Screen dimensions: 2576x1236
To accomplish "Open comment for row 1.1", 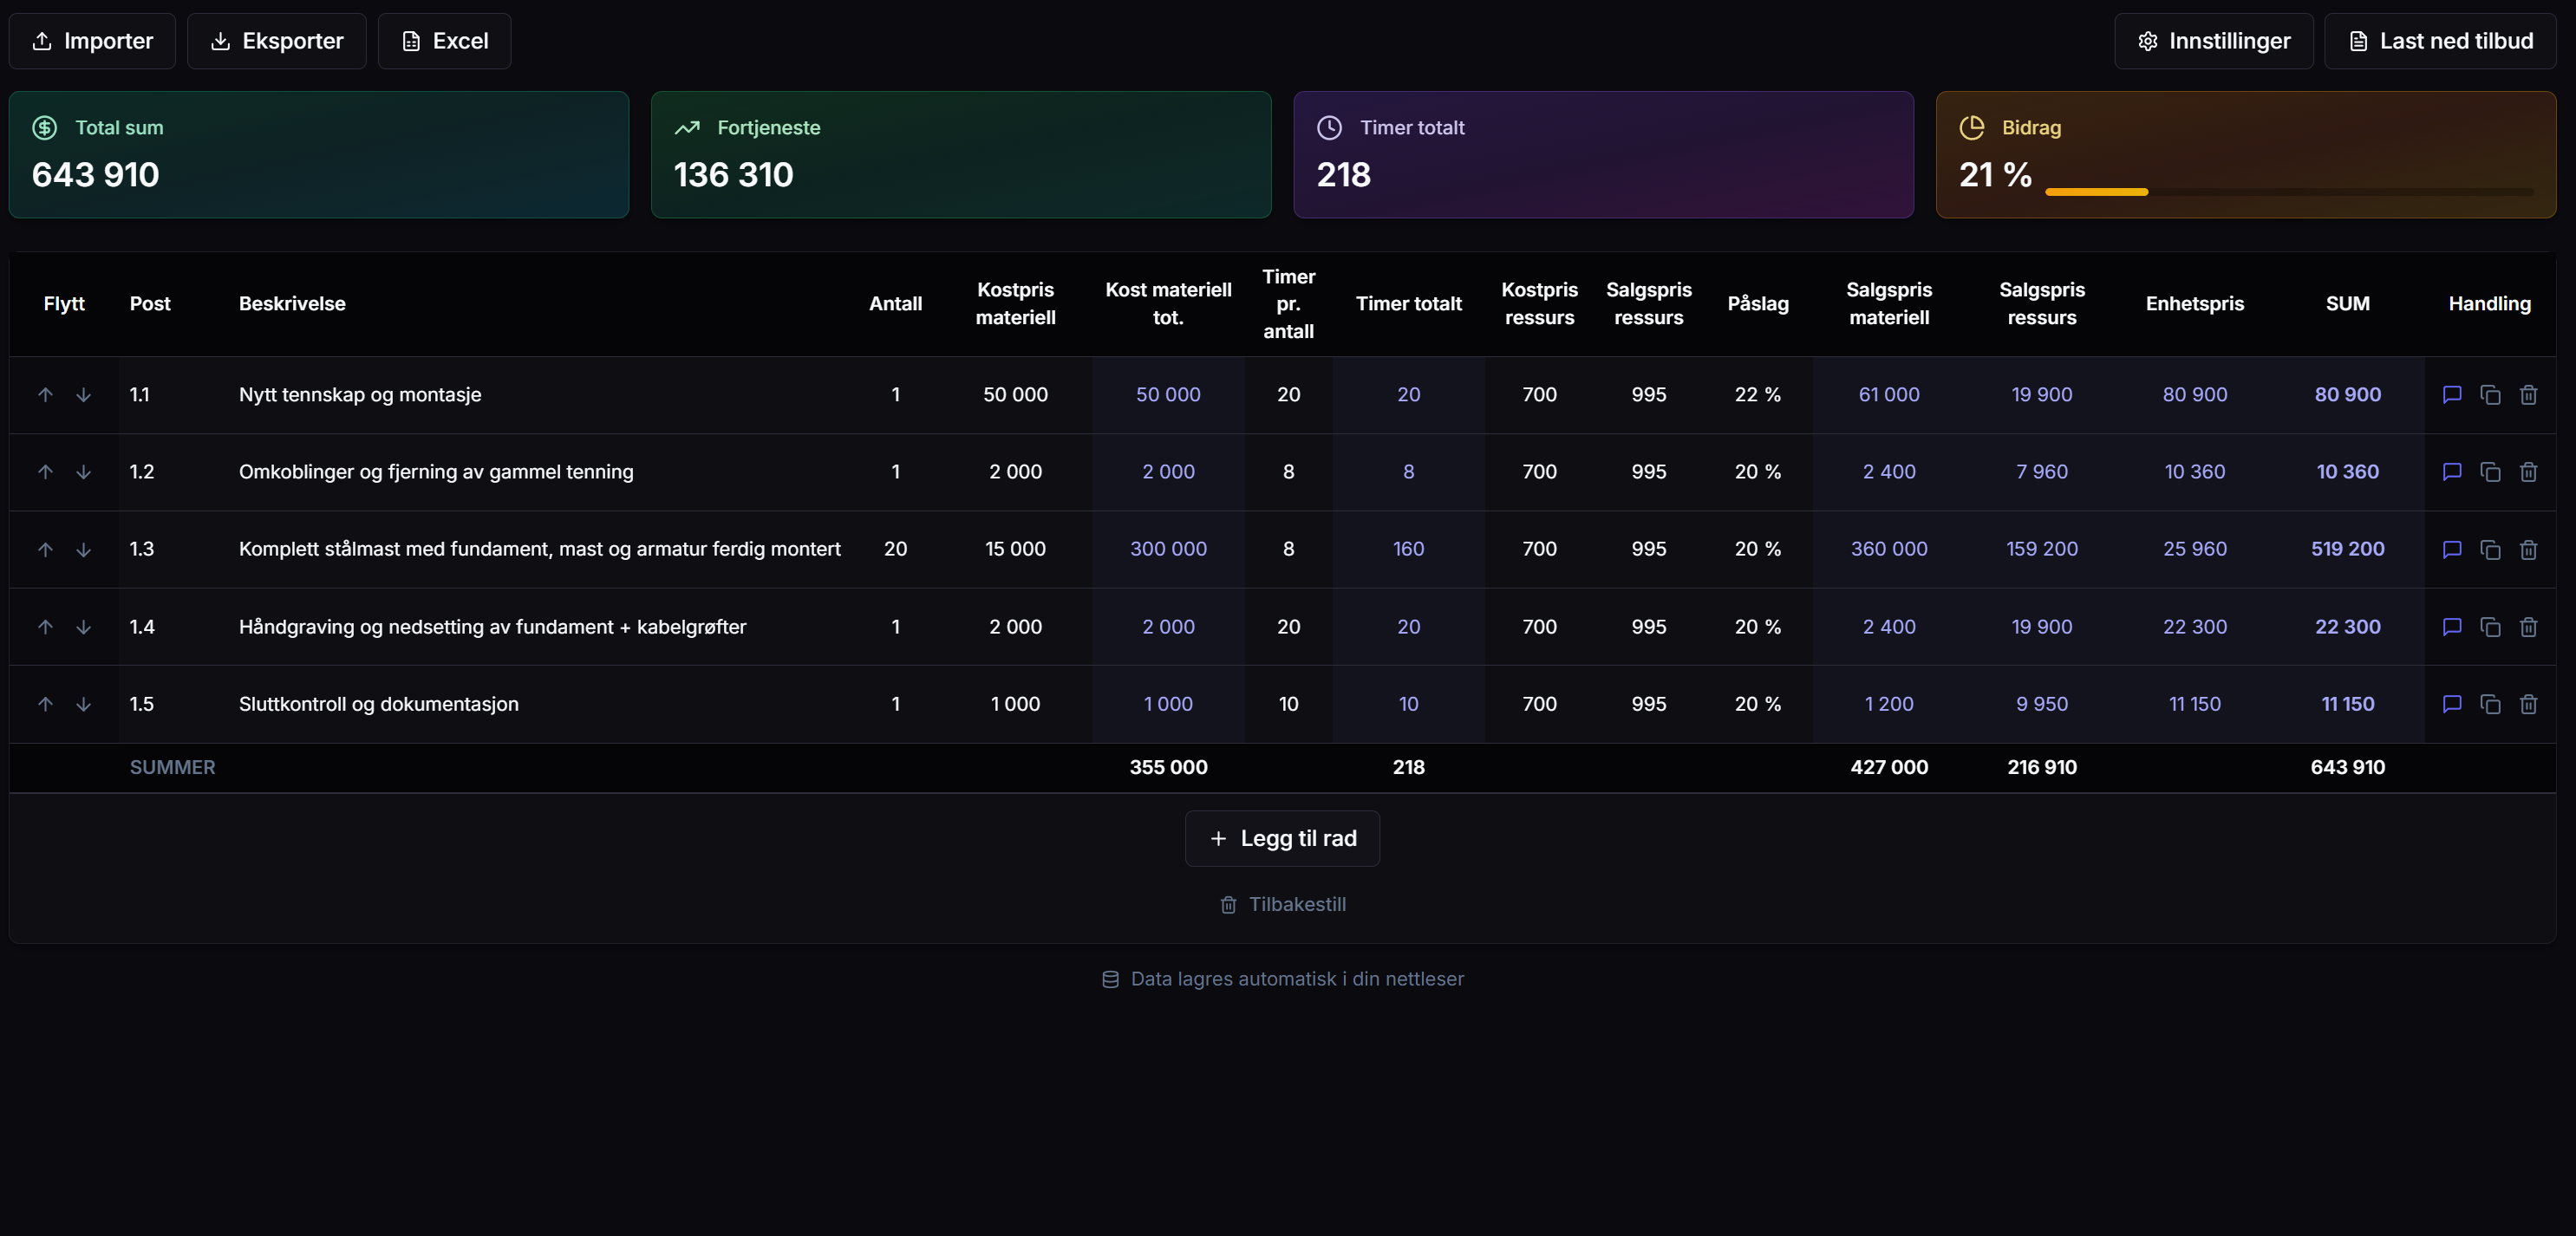I will click(x=2451, y=395).
